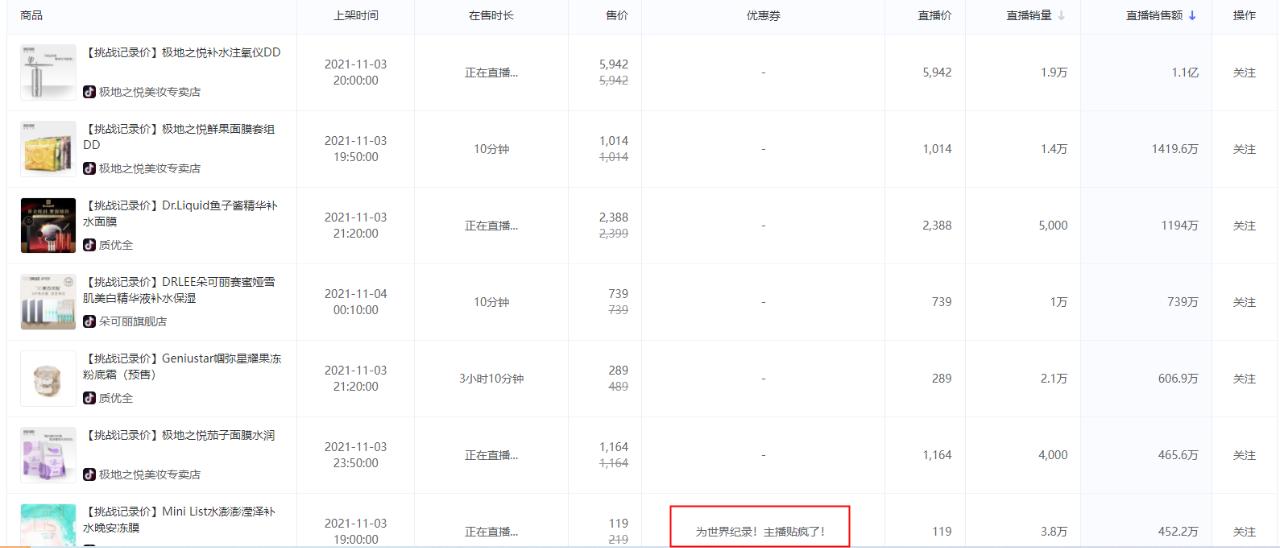This screenshot has width=1280, height=548.
Task: Open product title 极地之悦补水注氧仪DD
Action: pyautogui.click(x=181, y=53)
